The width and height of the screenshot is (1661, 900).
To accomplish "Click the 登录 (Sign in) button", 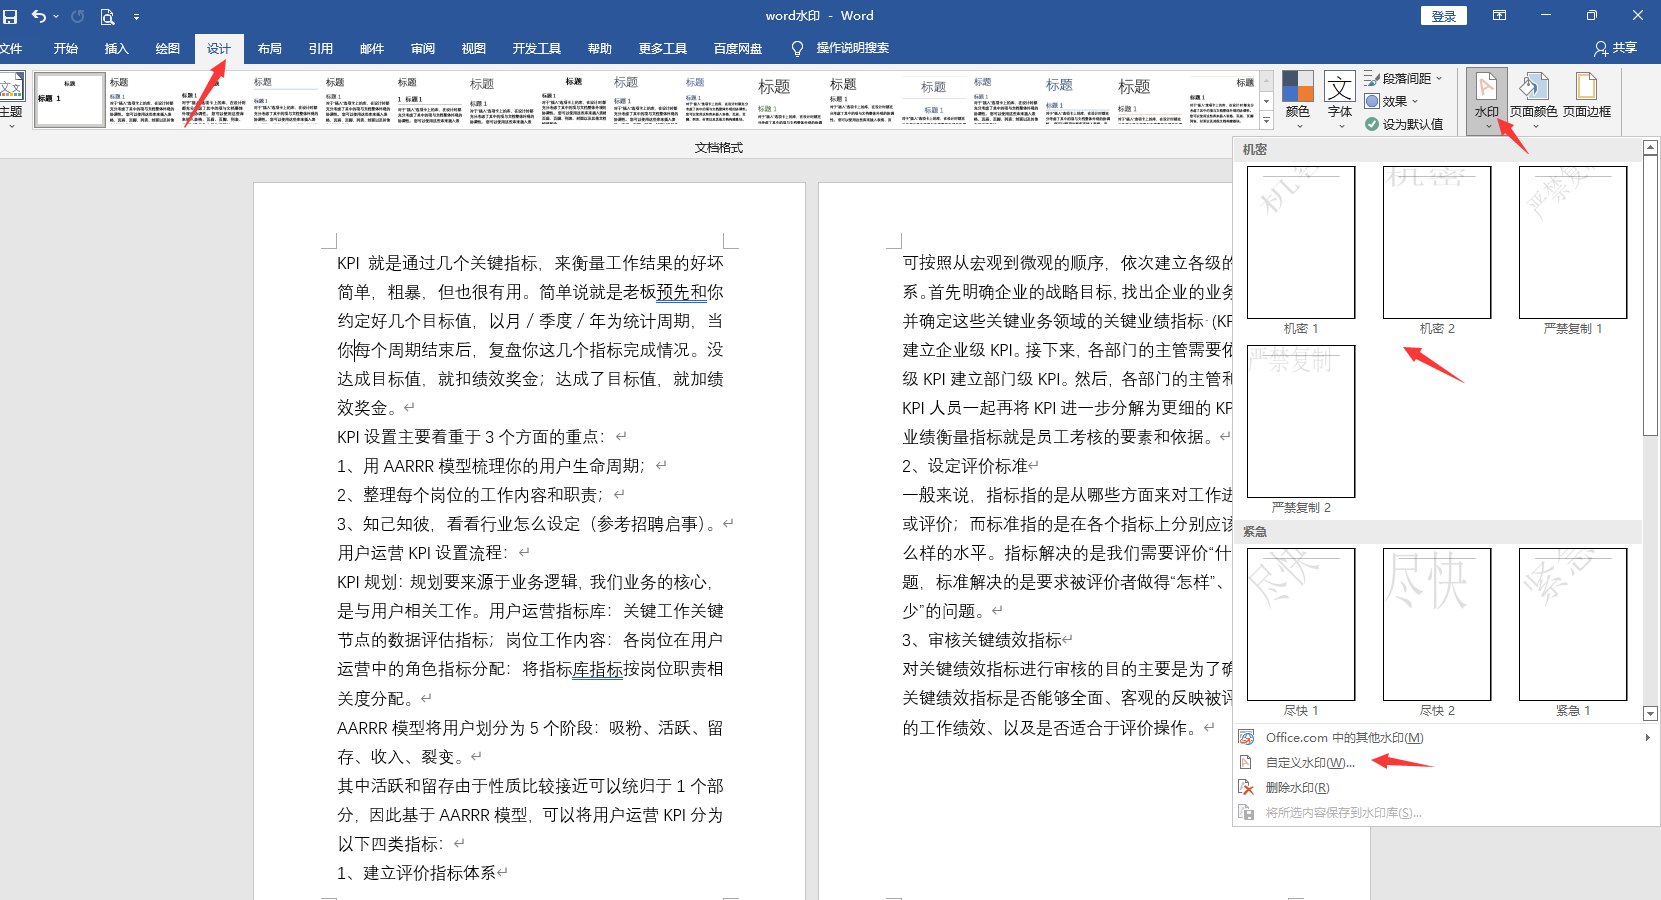I will point(1443,16).
